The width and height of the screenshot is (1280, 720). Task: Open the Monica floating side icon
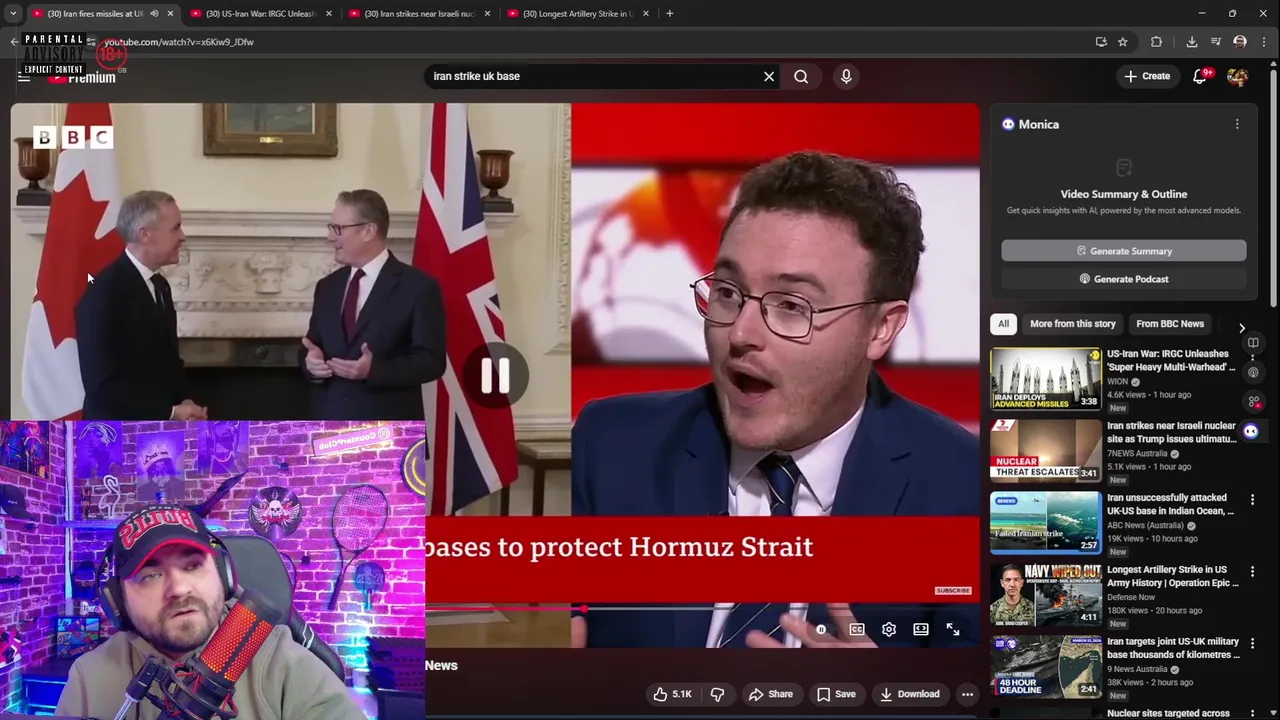tap(1251, 431)
